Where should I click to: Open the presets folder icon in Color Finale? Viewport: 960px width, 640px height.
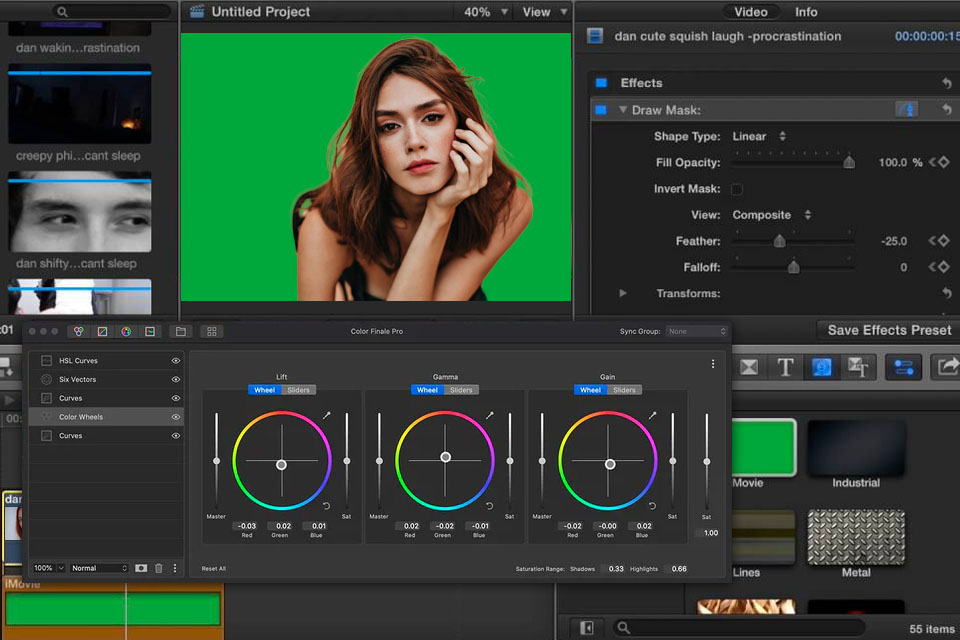pyautogui.click(x=181, y=331)
